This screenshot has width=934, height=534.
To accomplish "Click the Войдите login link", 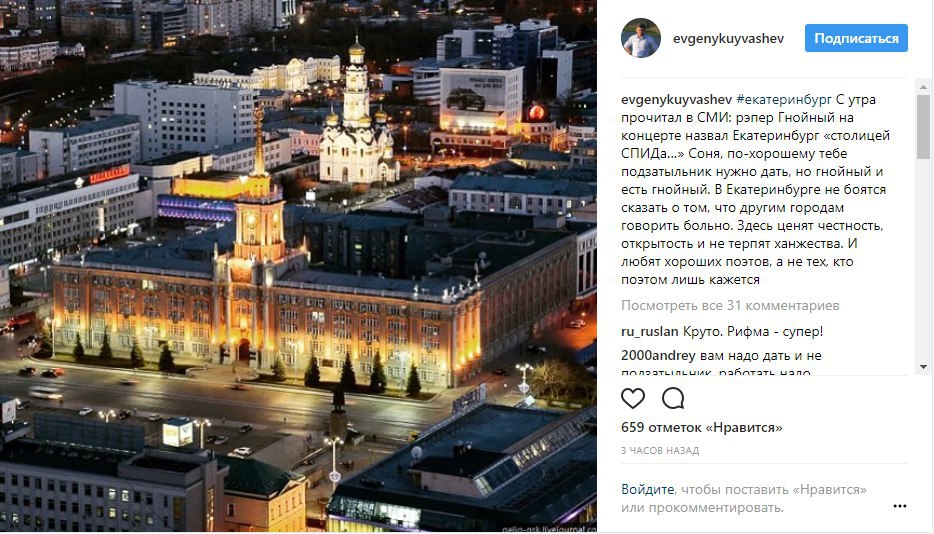I will point(647,490).
